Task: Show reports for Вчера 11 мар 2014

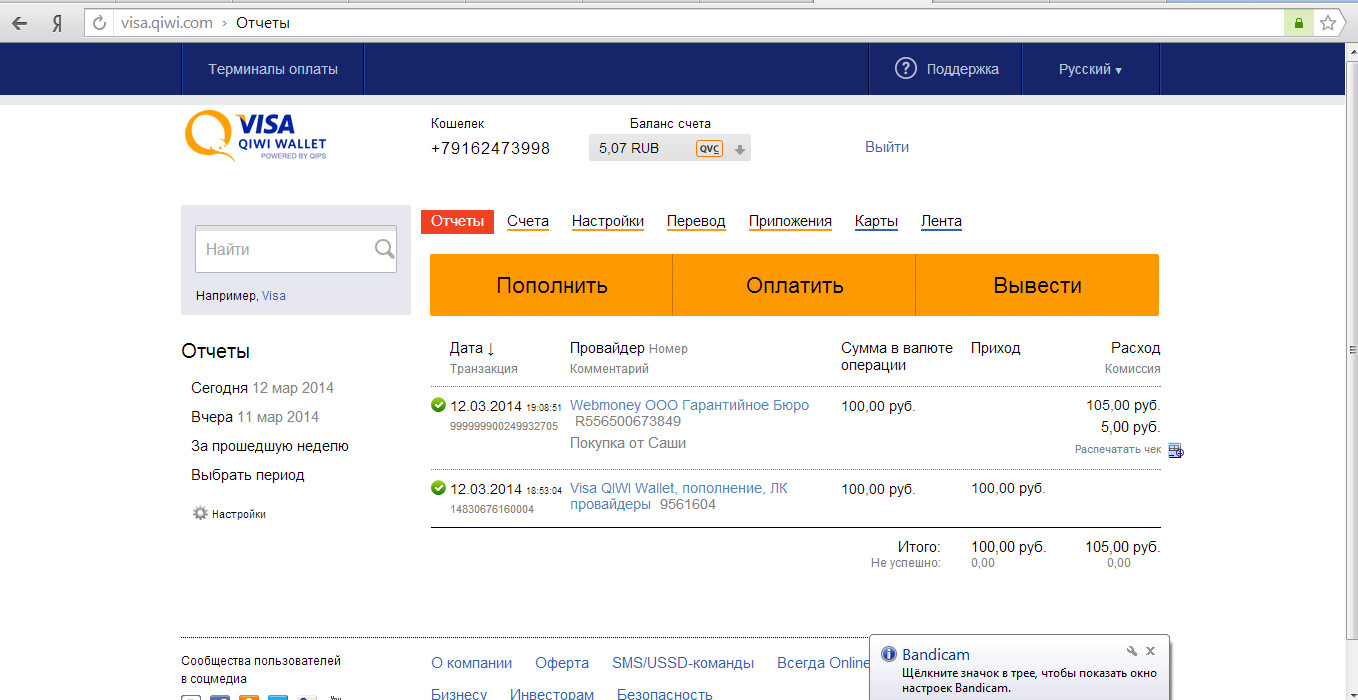Action: tap(255, 417)
